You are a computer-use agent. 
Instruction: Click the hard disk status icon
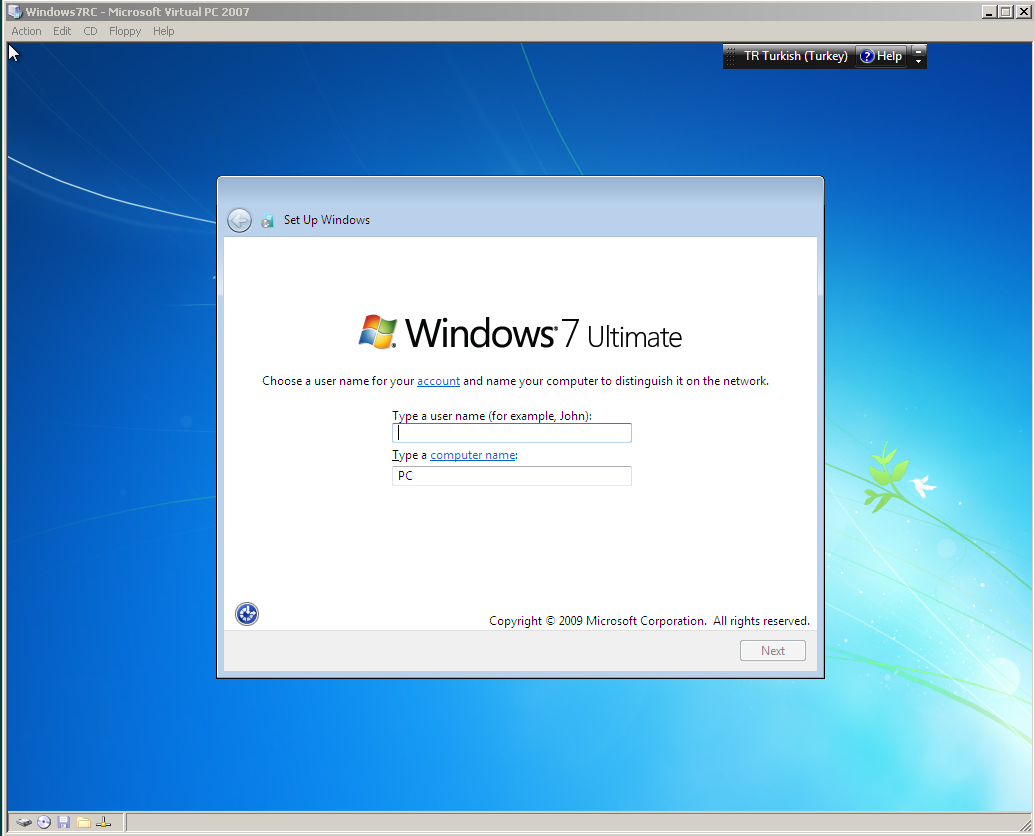pyautogui.click(x=24, y=822)
